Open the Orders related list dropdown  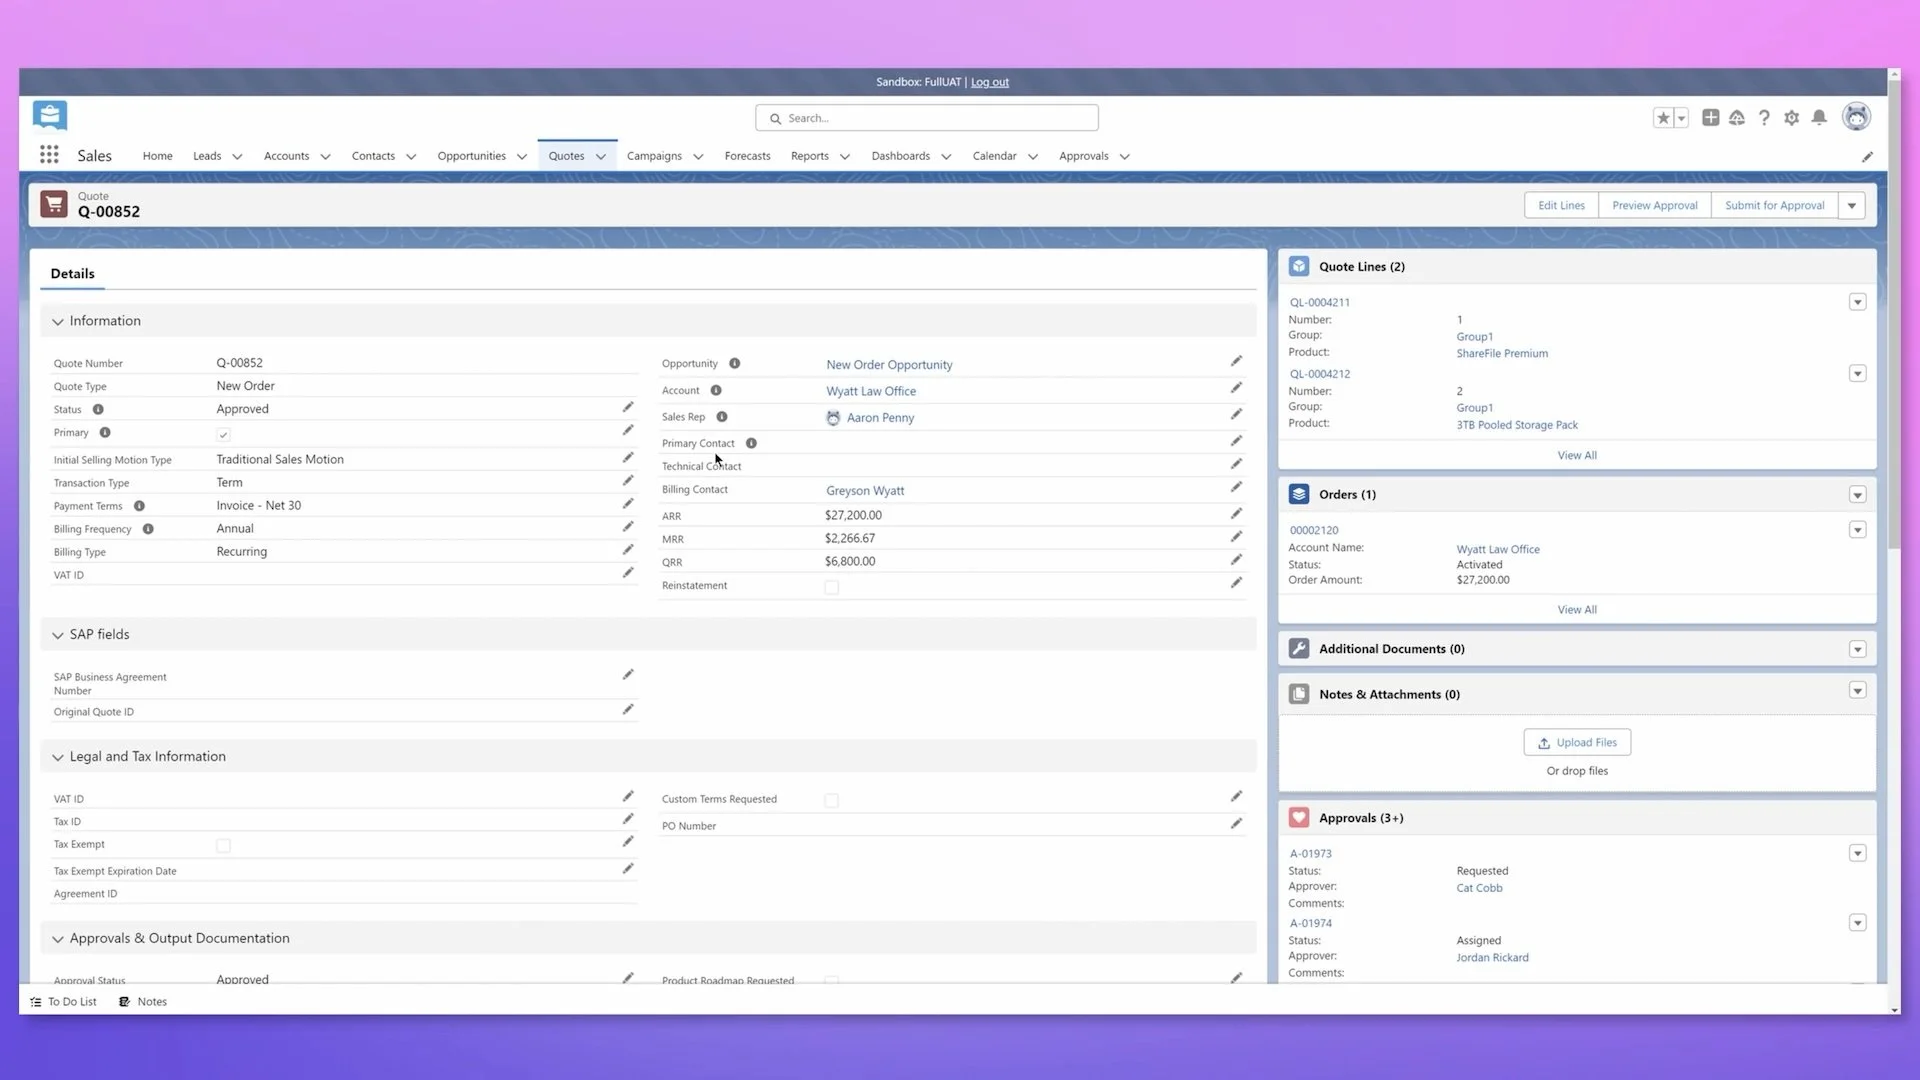[x=1857, y=495]
